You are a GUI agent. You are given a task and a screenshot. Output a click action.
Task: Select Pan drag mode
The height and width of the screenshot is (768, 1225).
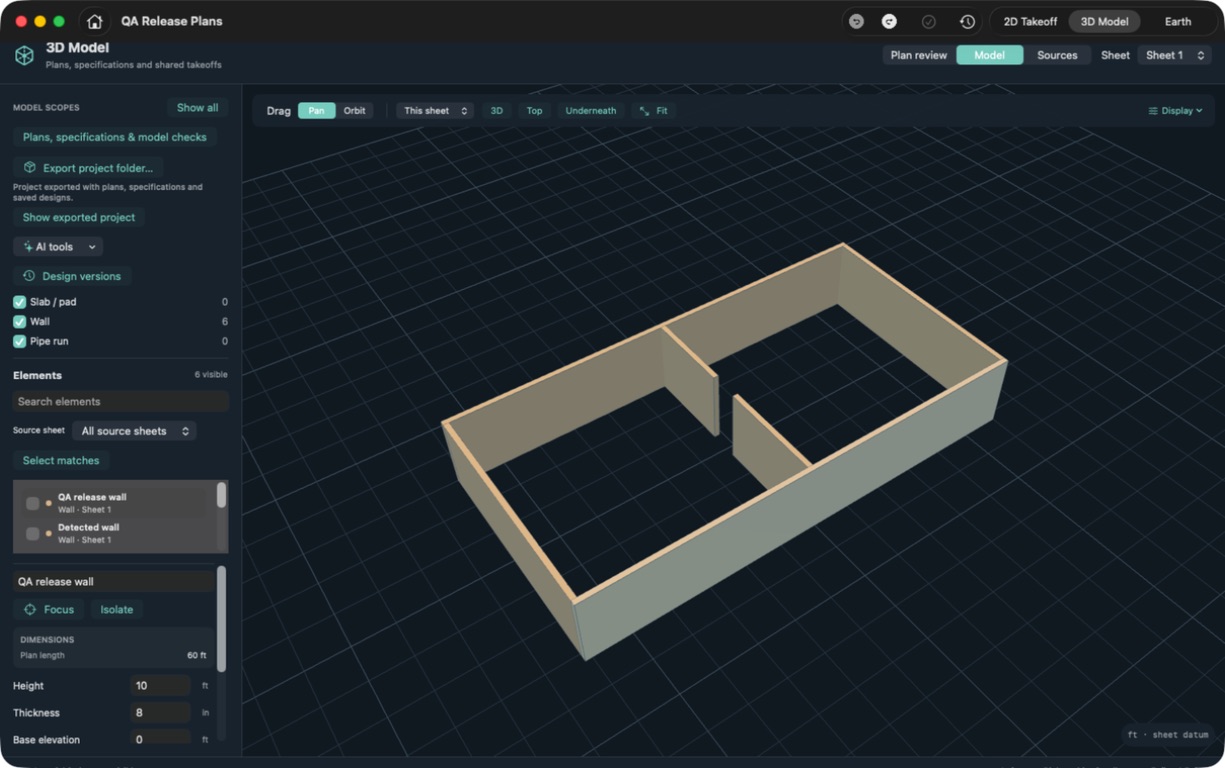point(316,111)
